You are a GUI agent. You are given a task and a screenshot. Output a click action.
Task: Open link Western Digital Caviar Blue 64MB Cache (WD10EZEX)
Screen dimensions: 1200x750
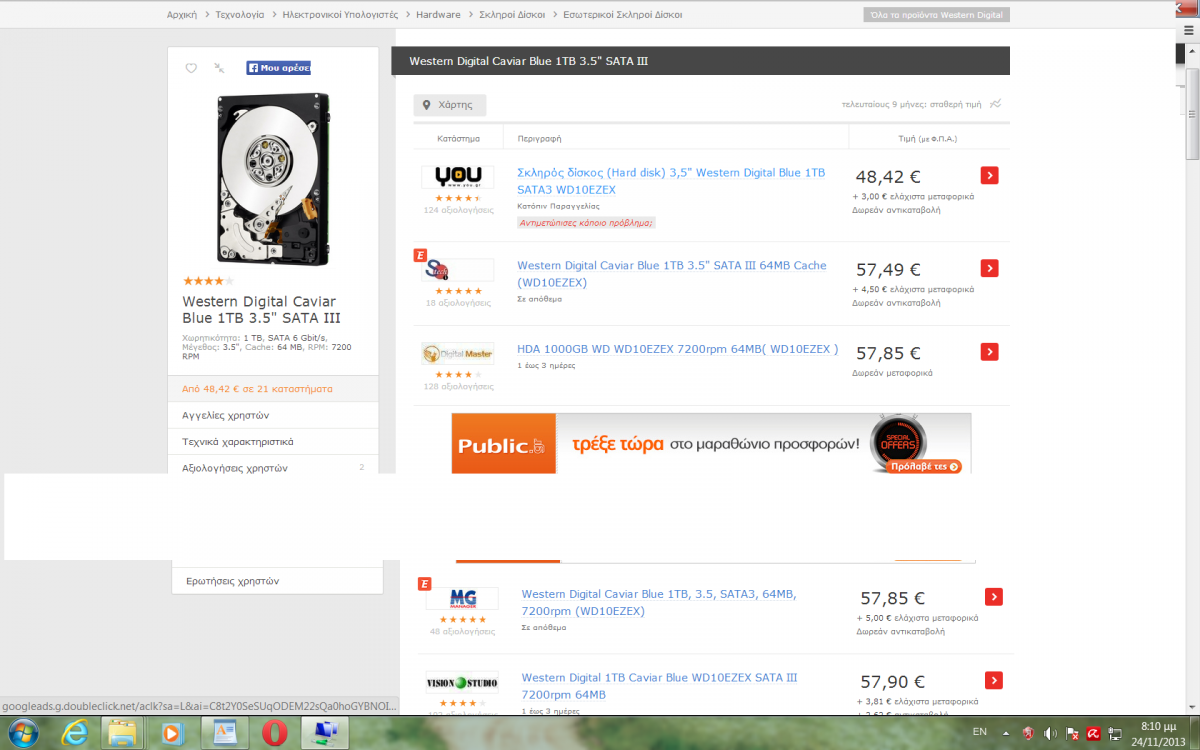pos(672,274)
